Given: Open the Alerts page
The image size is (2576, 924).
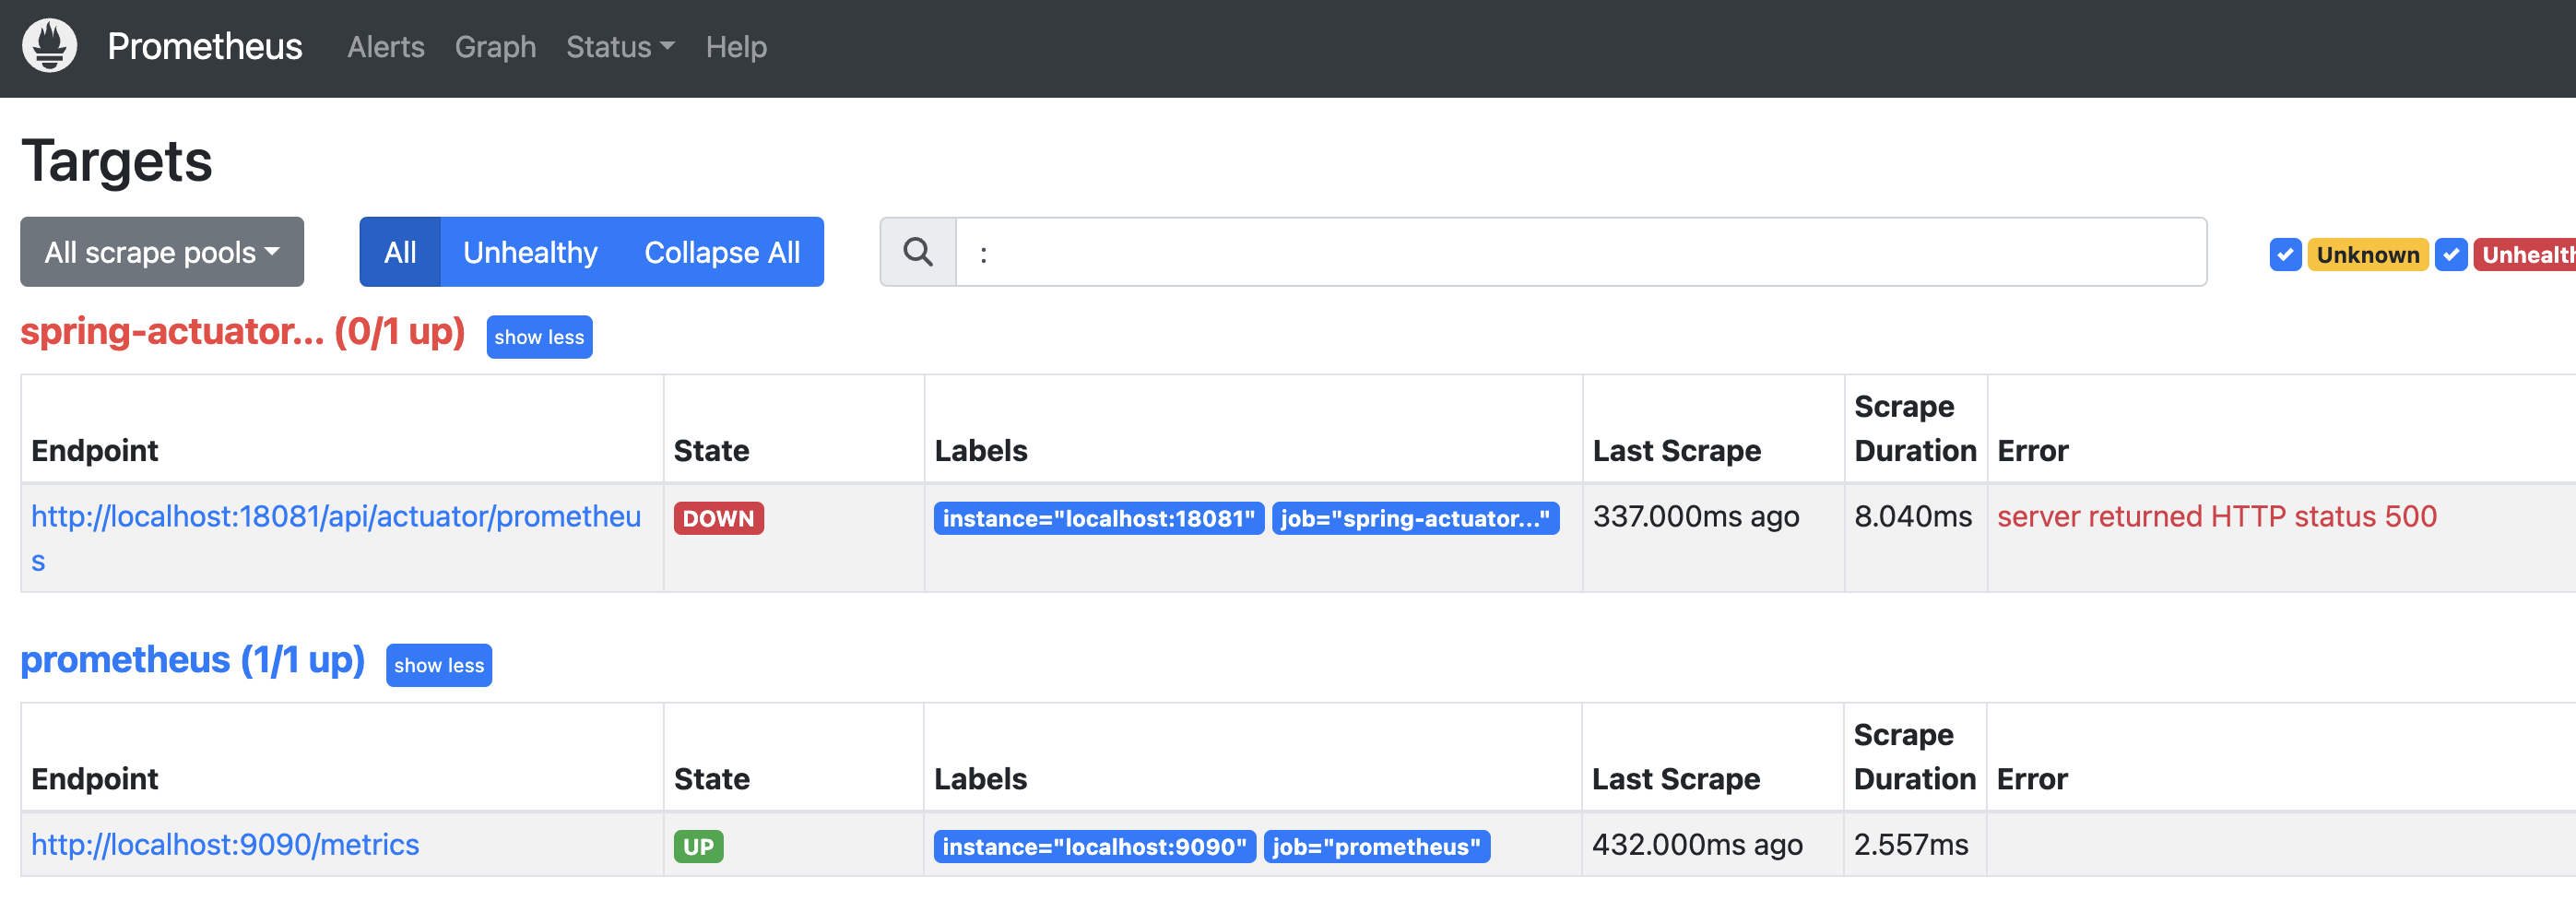Looking at the screenshot, I should click(385, 47).
